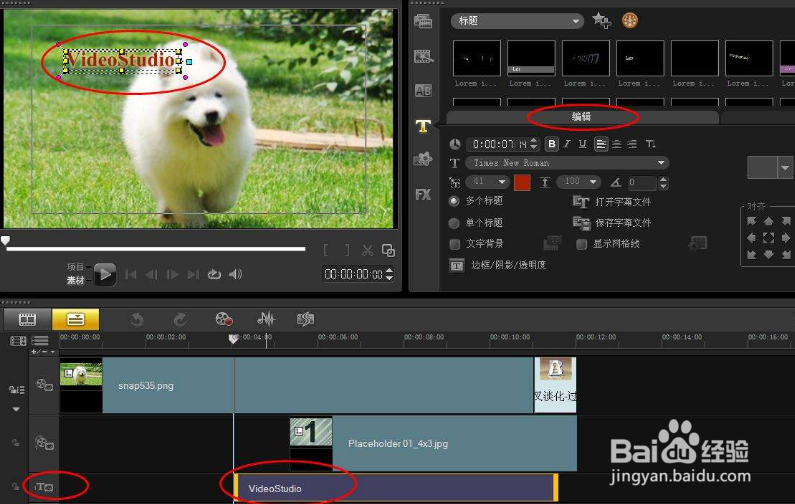
Task: Select the Placeholder 01_4x3.jpg overlay clip
Action: (433, 444)
